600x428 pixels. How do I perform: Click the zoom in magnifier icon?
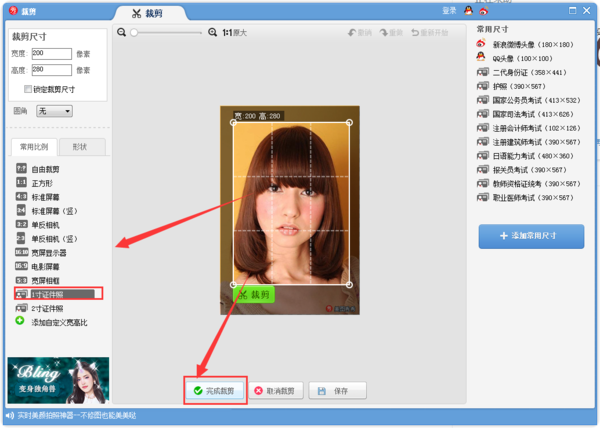point(212,32)
